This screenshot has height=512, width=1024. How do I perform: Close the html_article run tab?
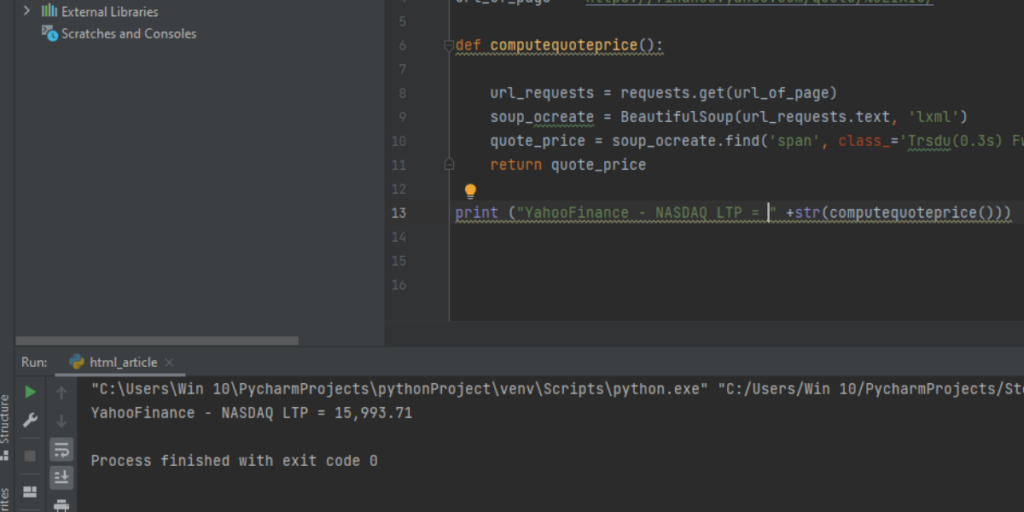point(169,362)
